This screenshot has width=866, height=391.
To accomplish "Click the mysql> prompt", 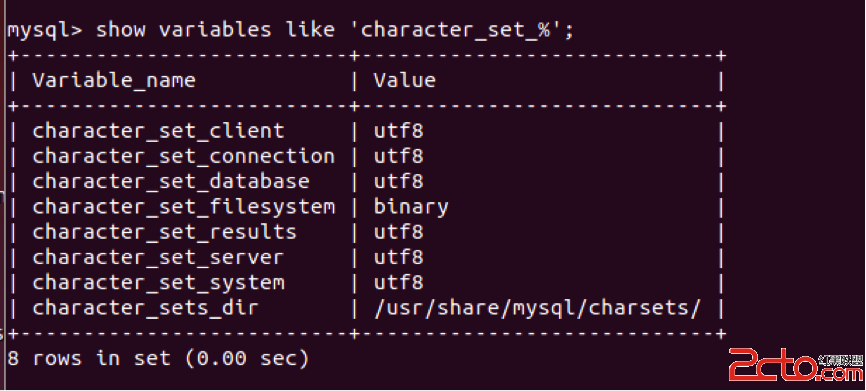I will [x=44, y=31].
